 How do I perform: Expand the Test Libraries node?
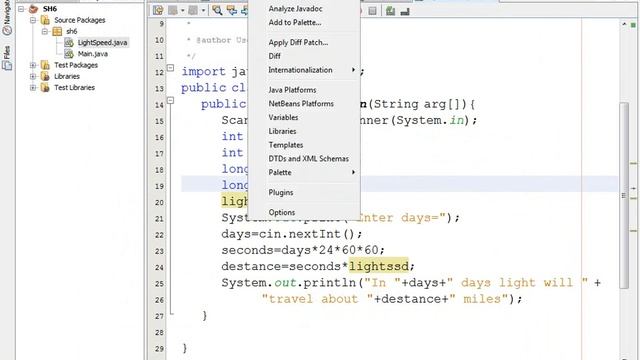(33, 87)
